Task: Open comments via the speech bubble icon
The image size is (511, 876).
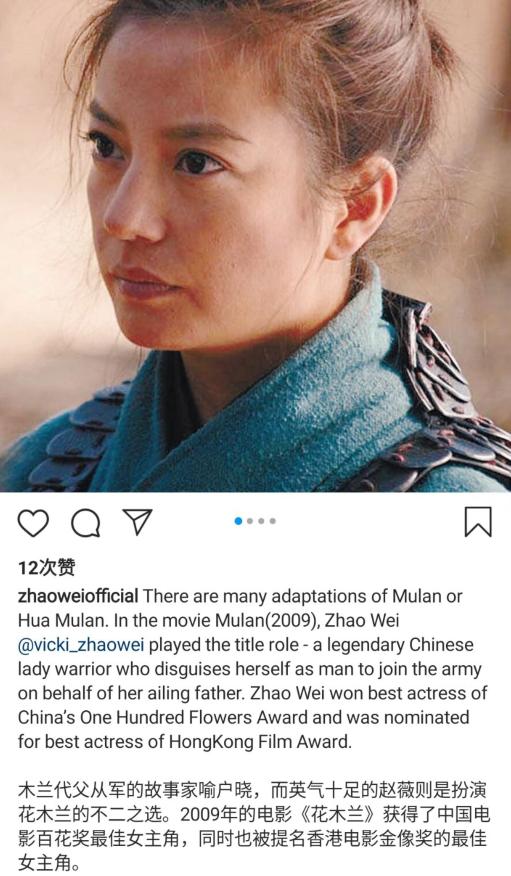Action: click(x=85, y=523)
